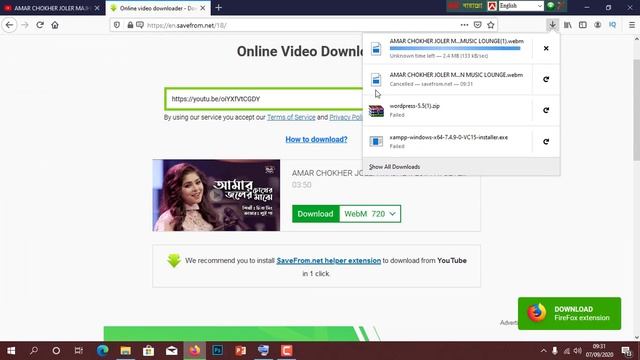
Task: Open the English language dropdown
Action: tap(521, 6)
